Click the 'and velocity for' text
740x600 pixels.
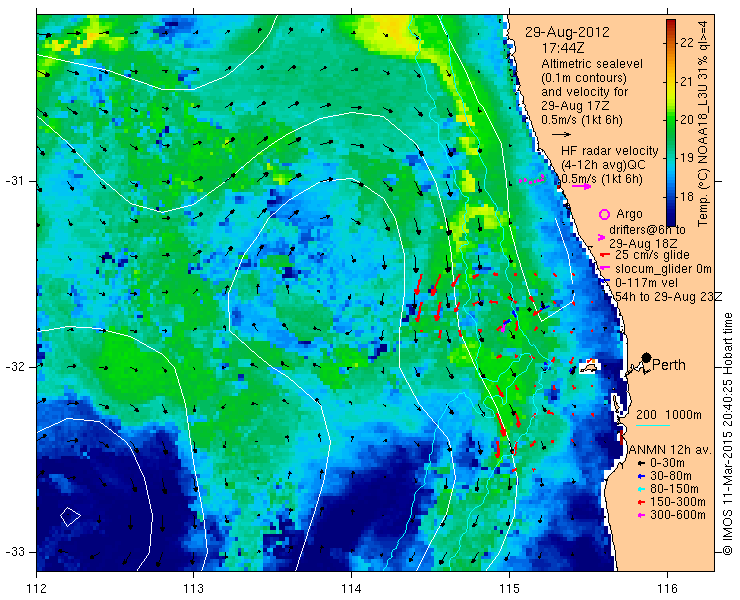pos(584,92)
